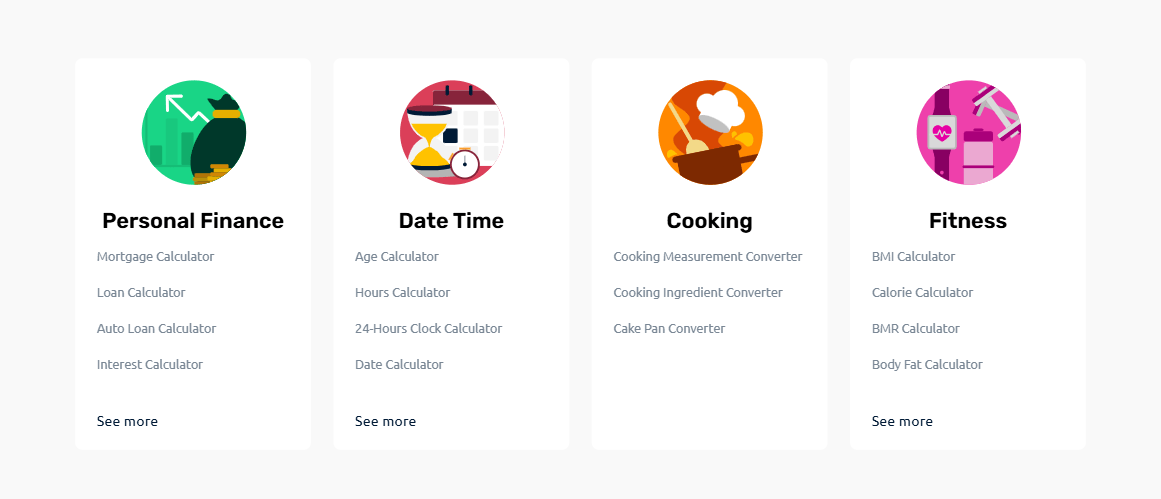
Task: Click the Date Time hourglass calendar icon
Action: 451,133
